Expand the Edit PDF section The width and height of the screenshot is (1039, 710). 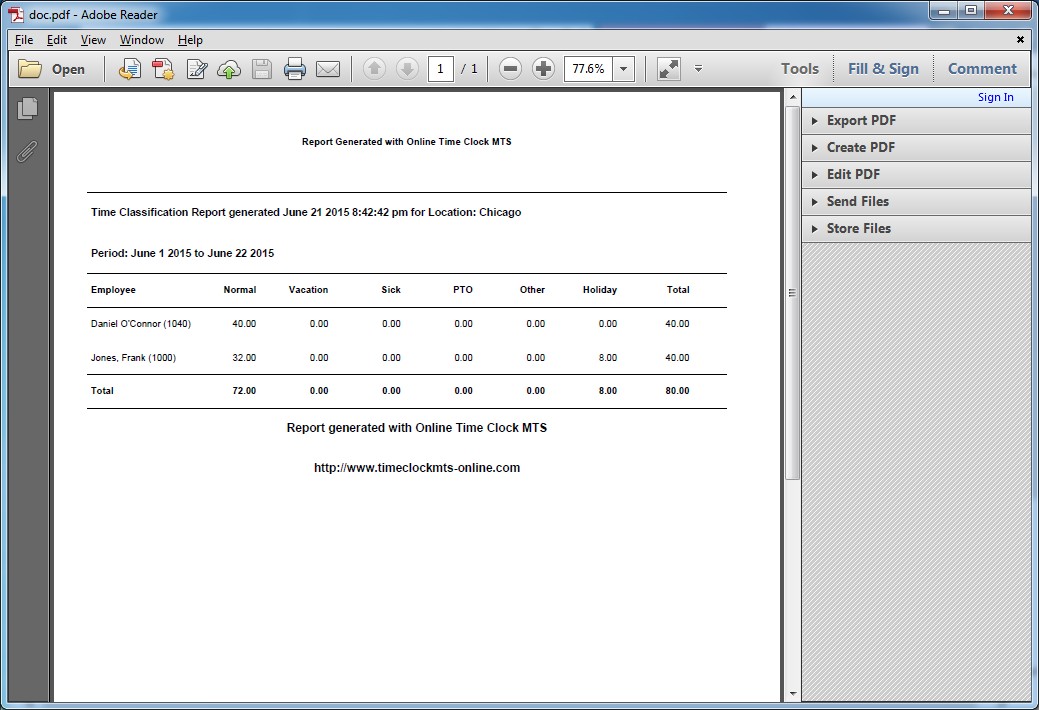916,174
